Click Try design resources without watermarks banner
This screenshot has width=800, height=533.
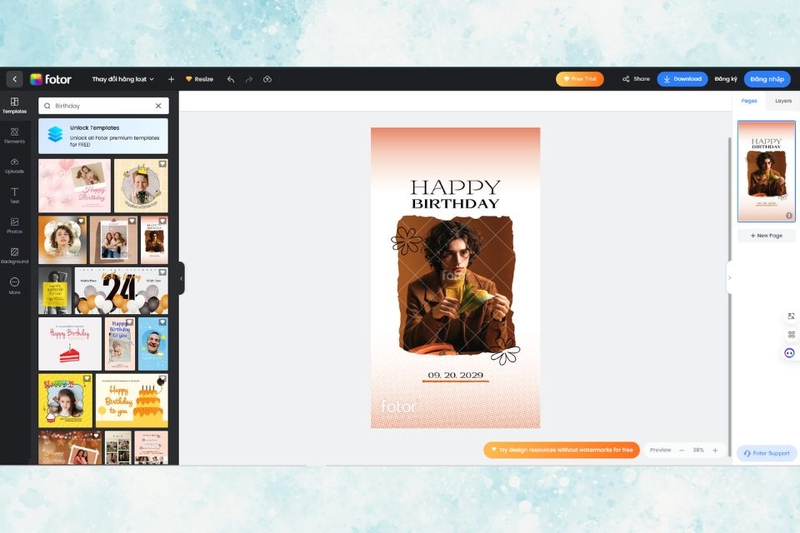561,450
